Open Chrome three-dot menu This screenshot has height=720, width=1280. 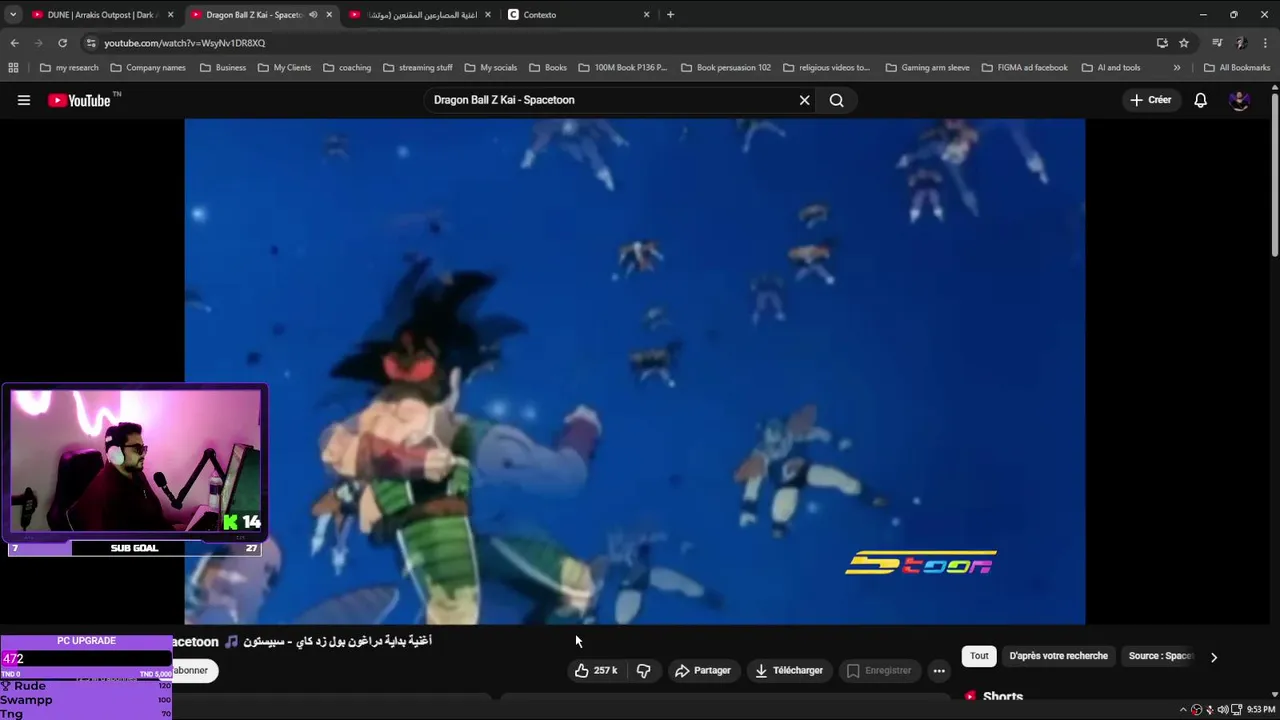tap(1266, 43)
